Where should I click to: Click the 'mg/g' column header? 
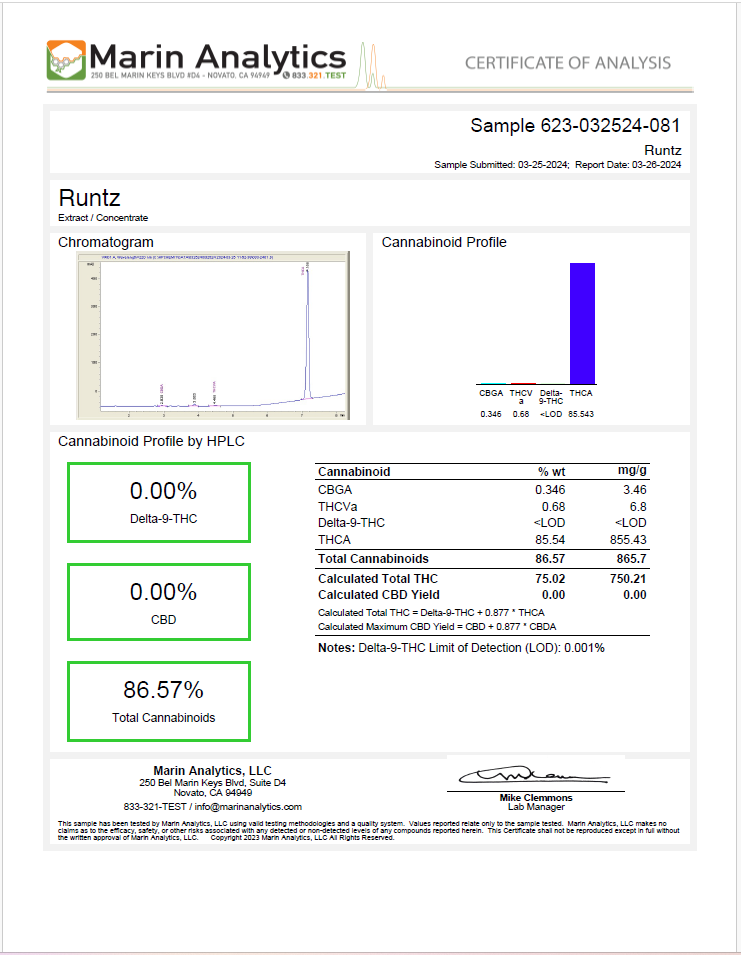[x=632, y=471]
